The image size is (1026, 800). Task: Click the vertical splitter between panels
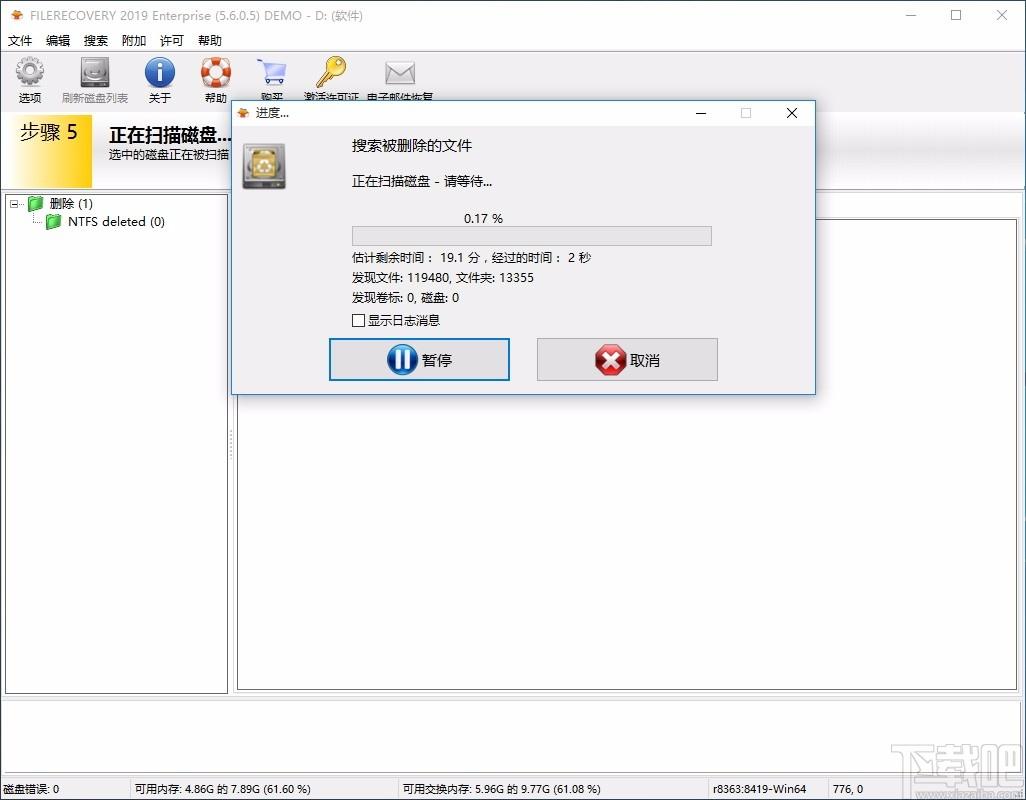pos(231,445)
